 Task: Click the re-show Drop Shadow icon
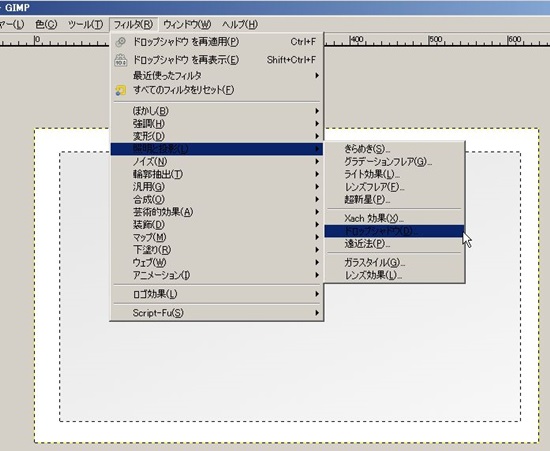point(120,60)
